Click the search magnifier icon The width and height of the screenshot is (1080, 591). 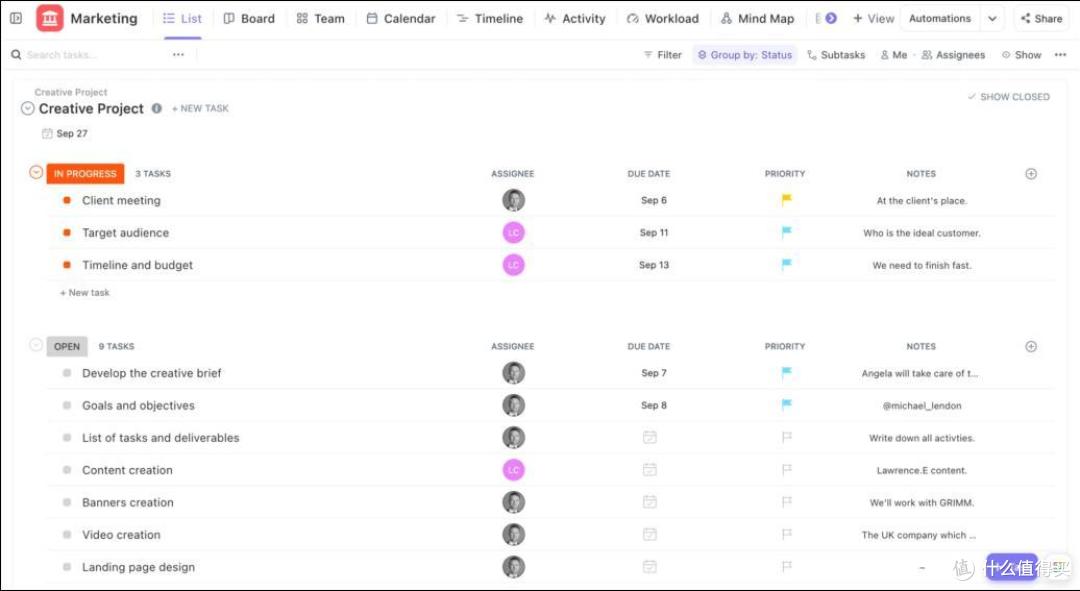(x=16, y=54)
